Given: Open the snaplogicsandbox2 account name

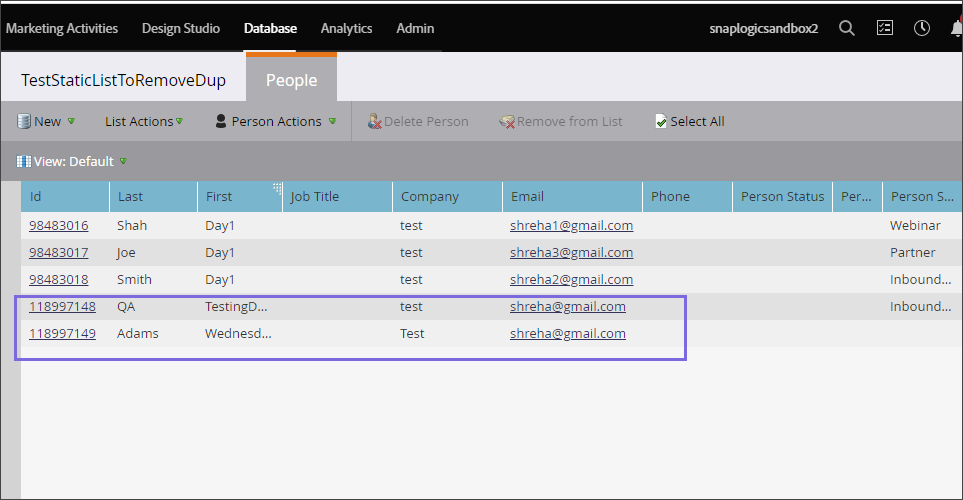Looking at the screenshot, I should coord(763,28).
